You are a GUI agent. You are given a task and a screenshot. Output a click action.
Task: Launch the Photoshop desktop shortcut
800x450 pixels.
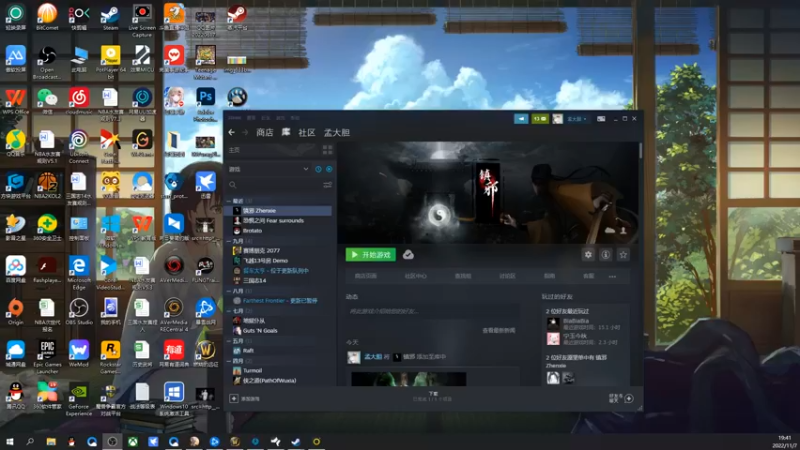click(205, 104)
